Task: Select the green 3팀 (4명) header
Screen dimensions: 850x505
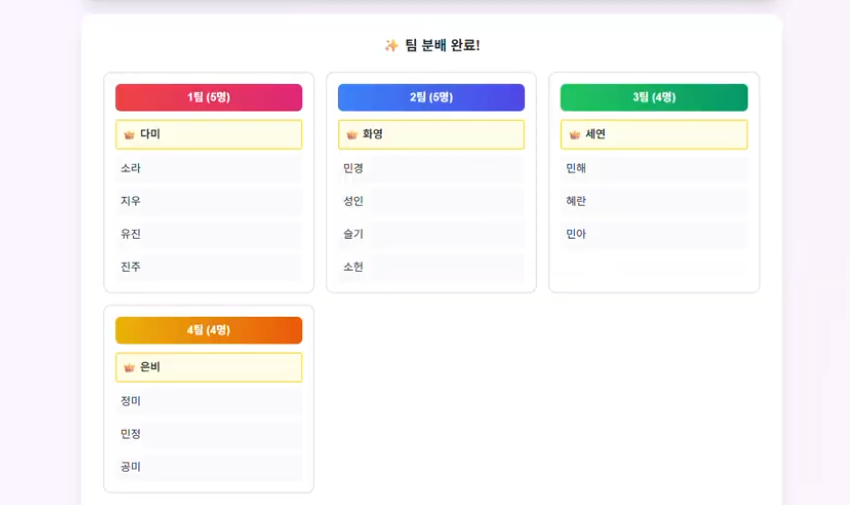Action: pos(654,97)
